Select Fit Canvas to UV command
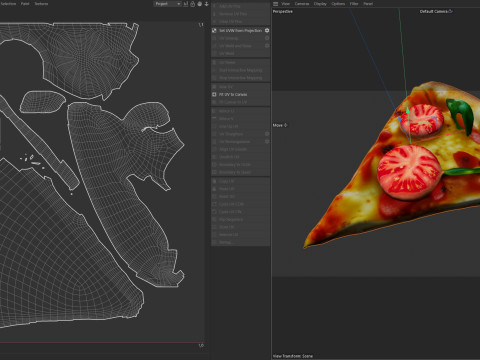This screenshot has width=480, height=360. click(x=240, y=102)
